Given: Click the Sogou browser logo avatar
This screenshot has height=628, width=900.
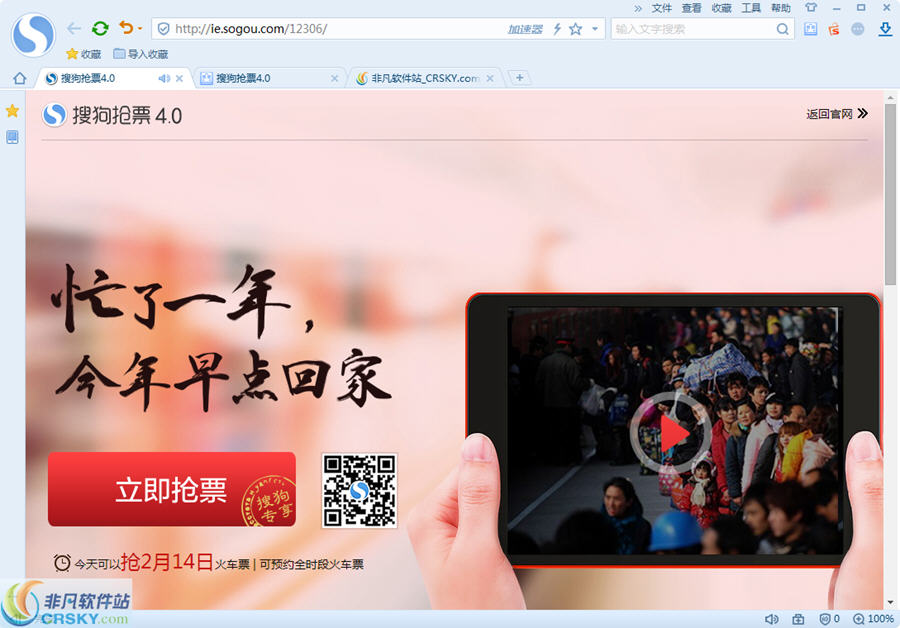Looking at the screenshot, I should pyautogui.click(x=33, y=35).
